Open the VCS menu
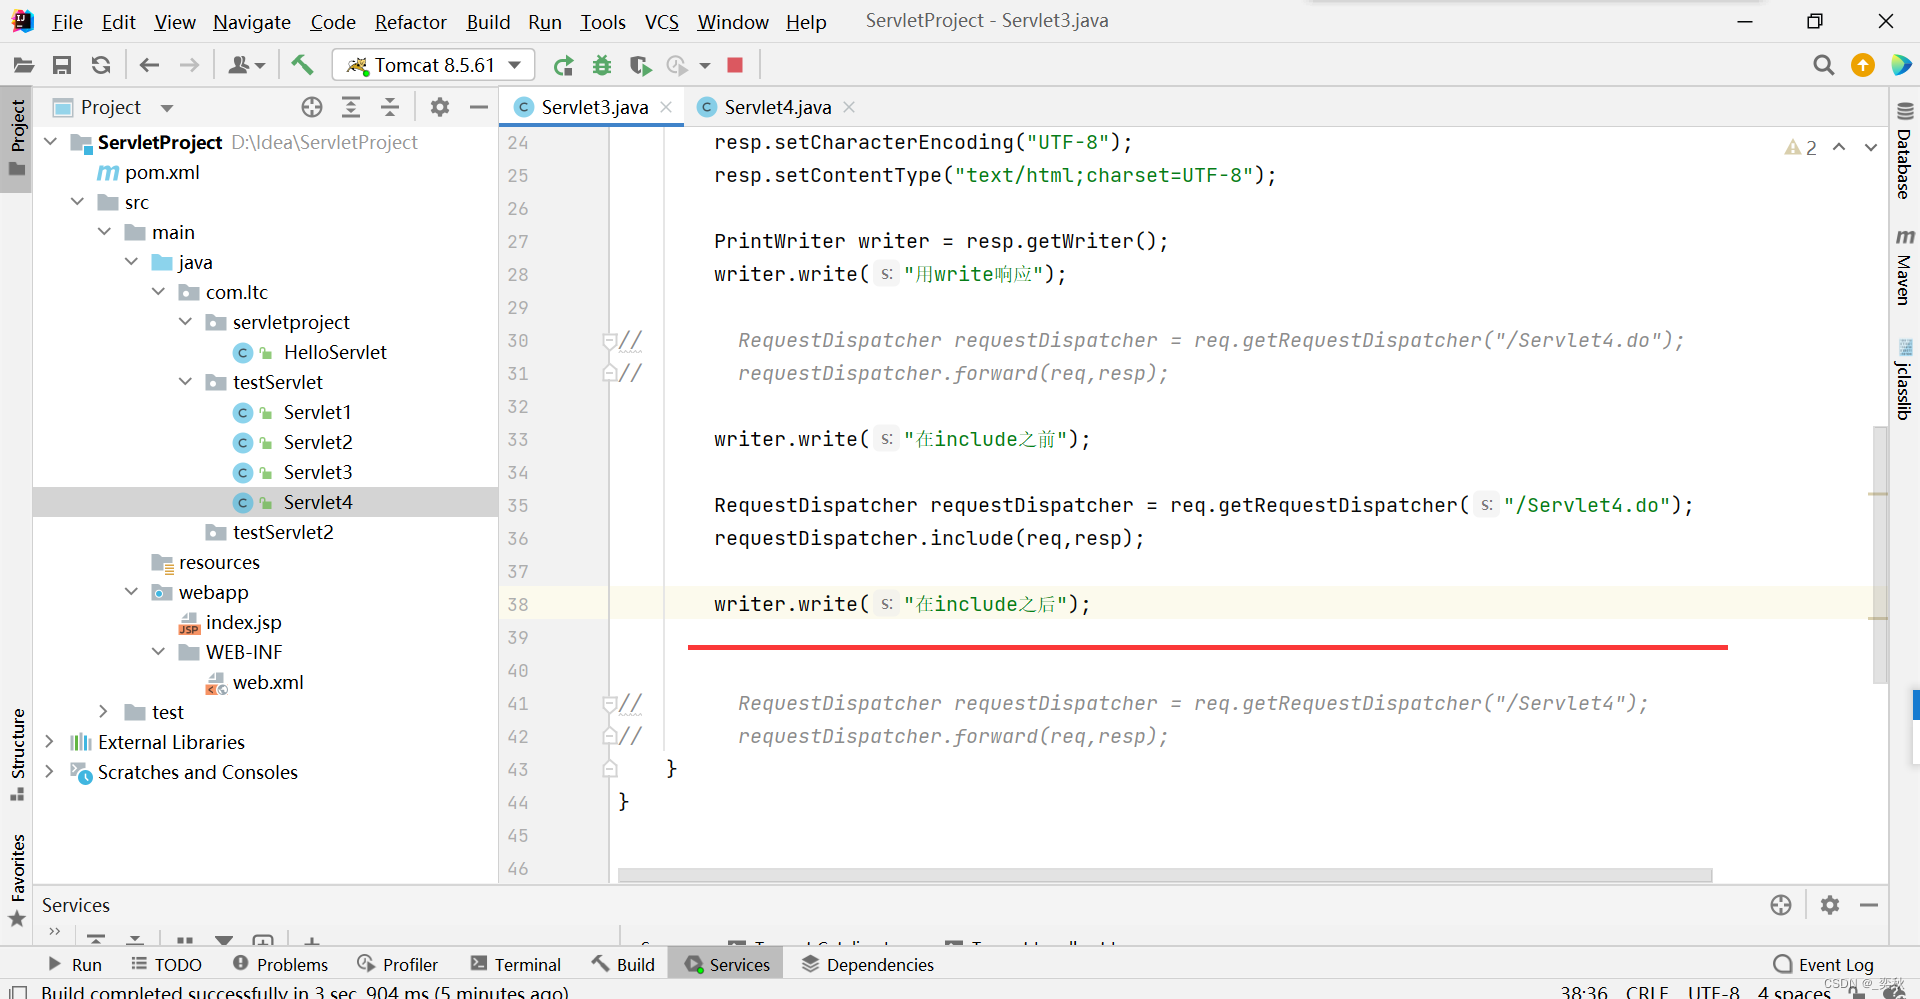 662,22
